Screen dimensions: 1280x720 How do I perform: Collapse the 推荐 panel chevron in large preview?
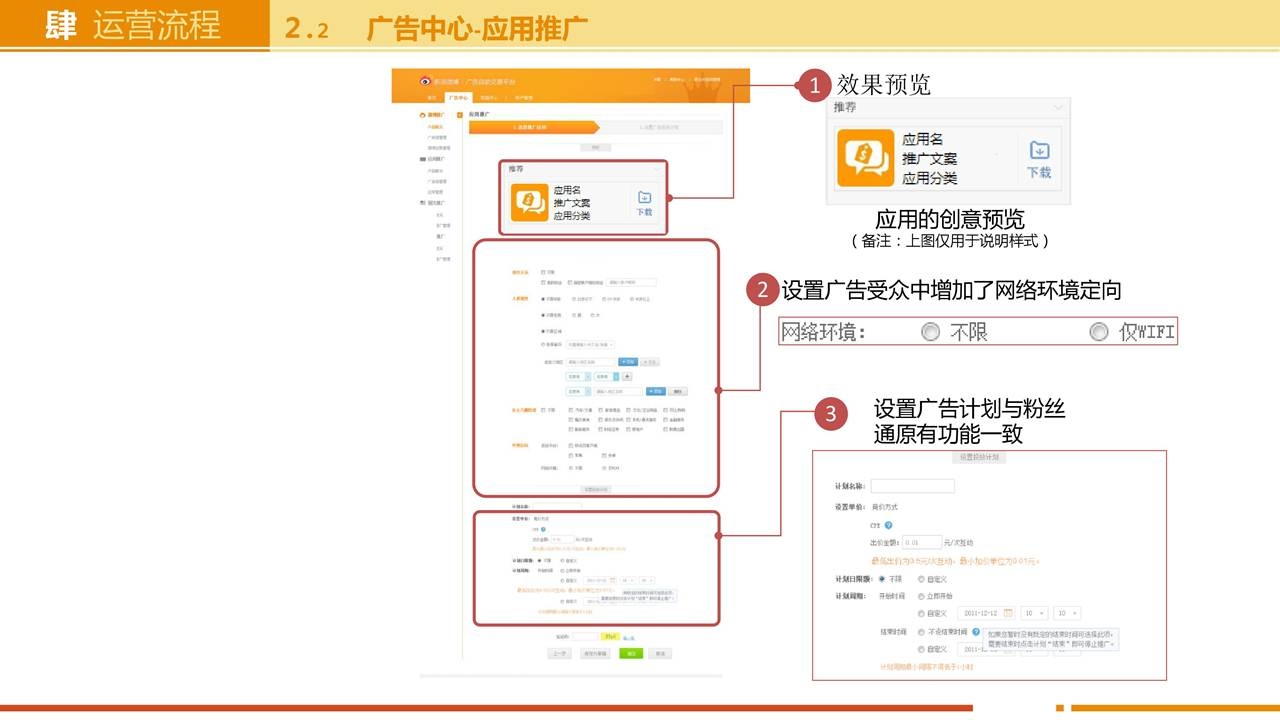[1057, 107]
